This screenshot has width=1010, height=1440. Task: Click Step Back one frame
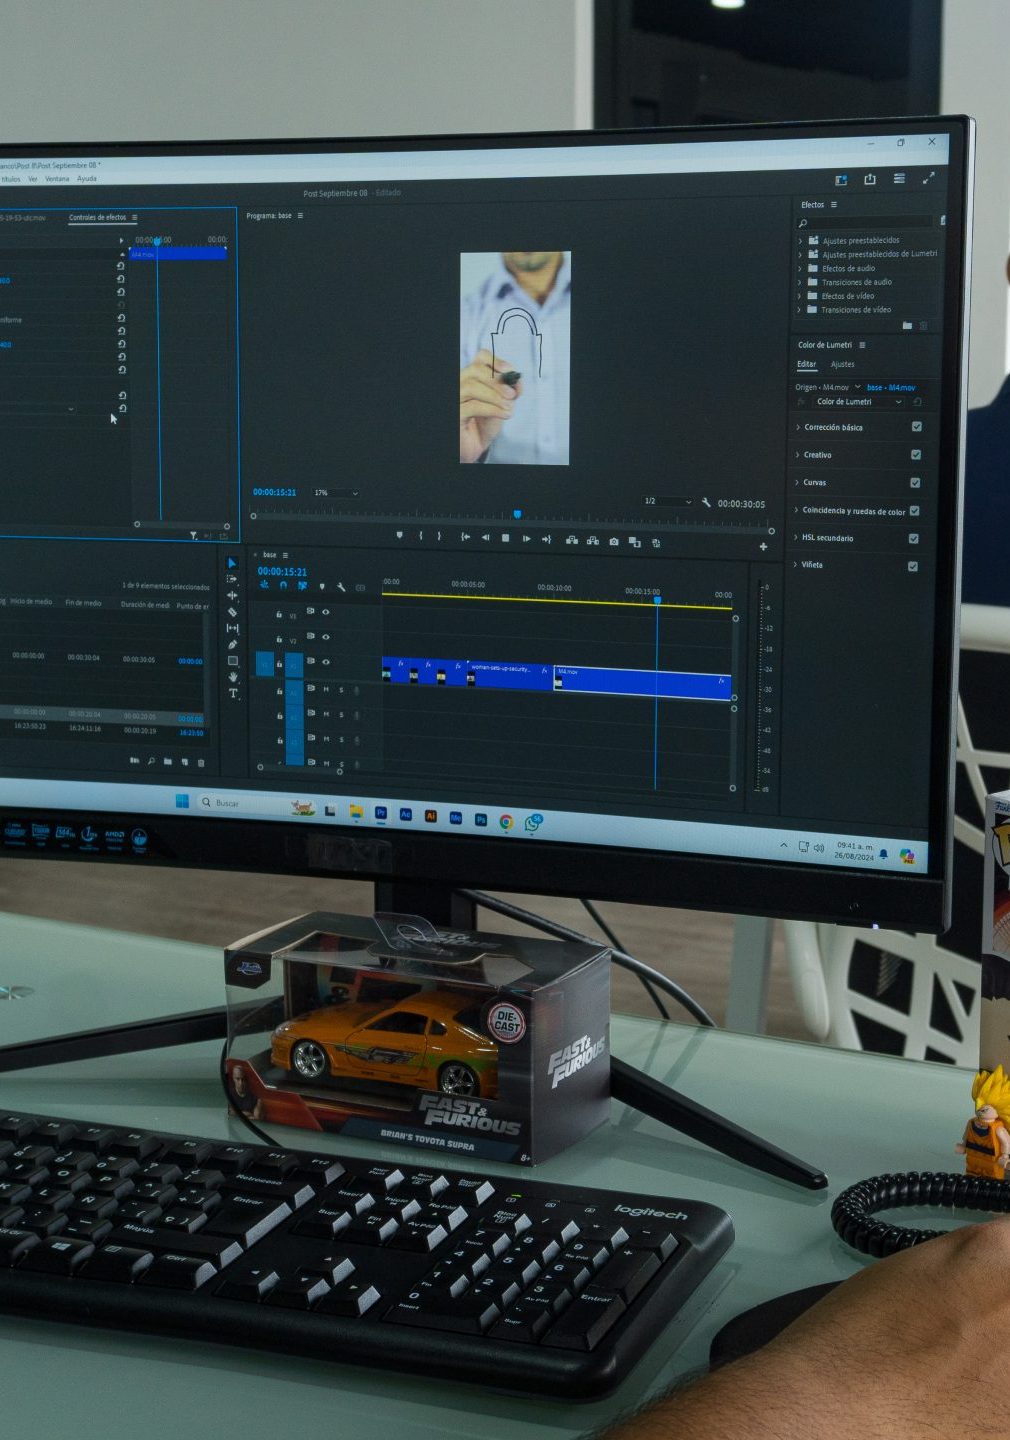486,538
